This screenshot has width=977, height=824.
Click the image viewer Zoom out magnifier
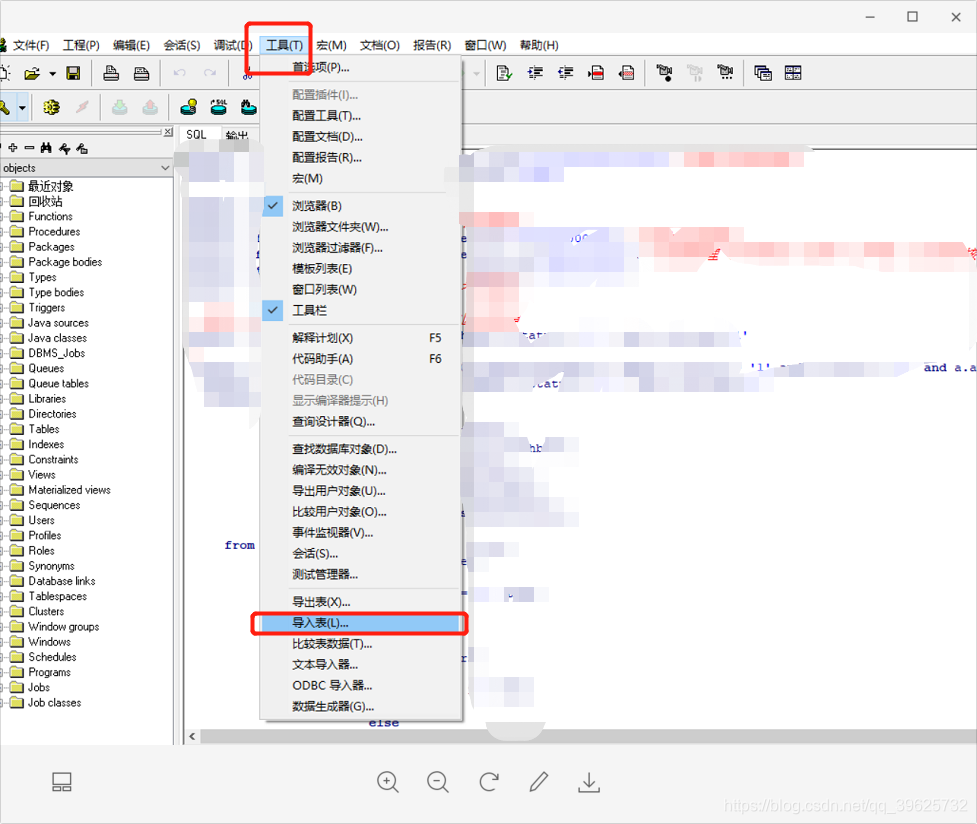tap(437, 782)
